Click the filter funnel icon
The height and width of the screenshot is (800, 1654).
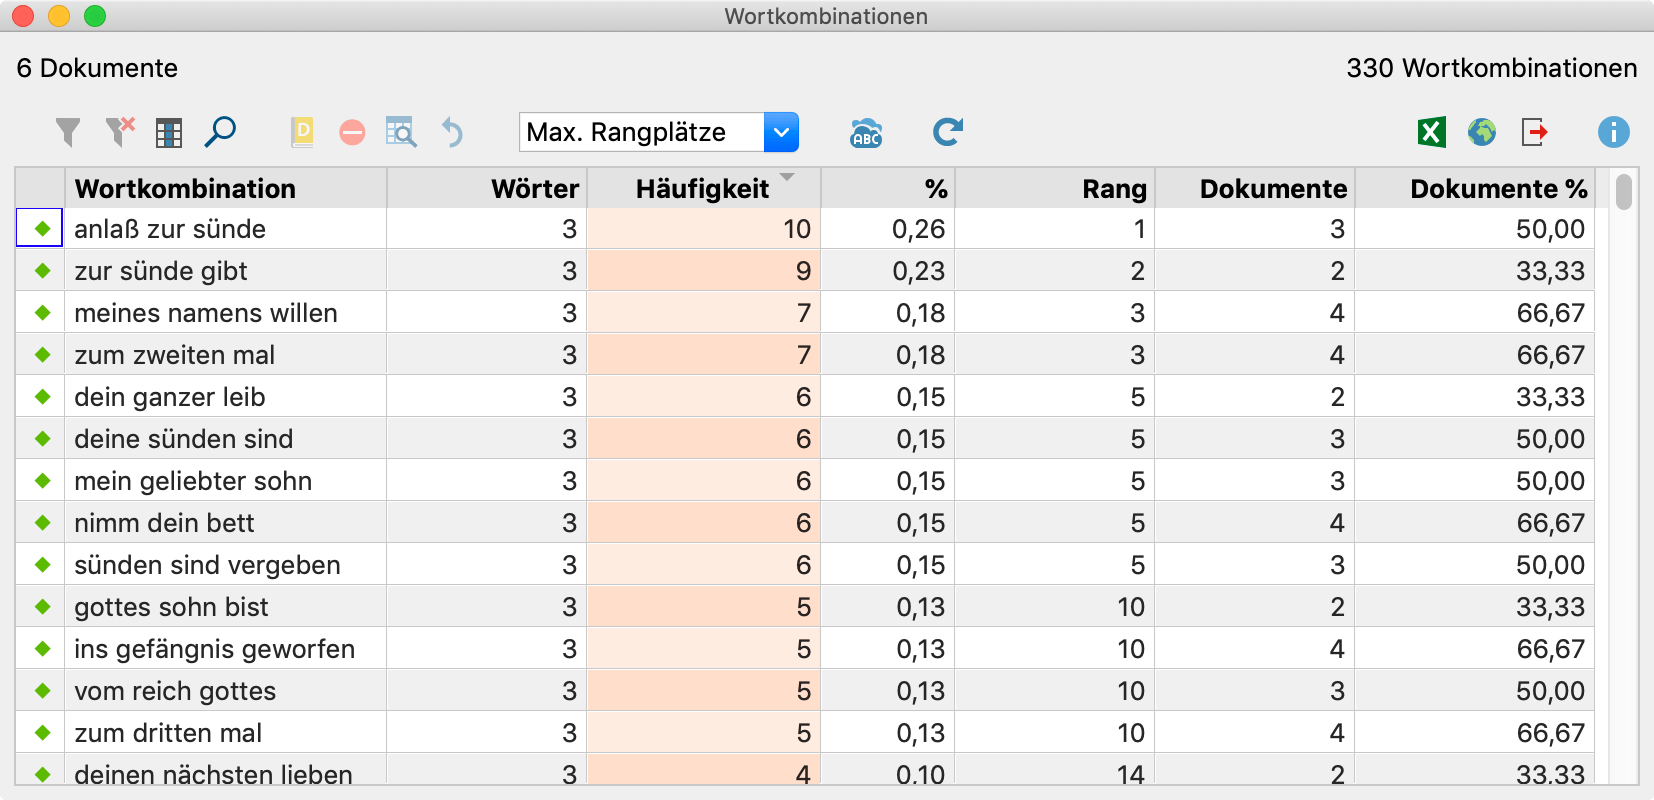click(68, 132)
